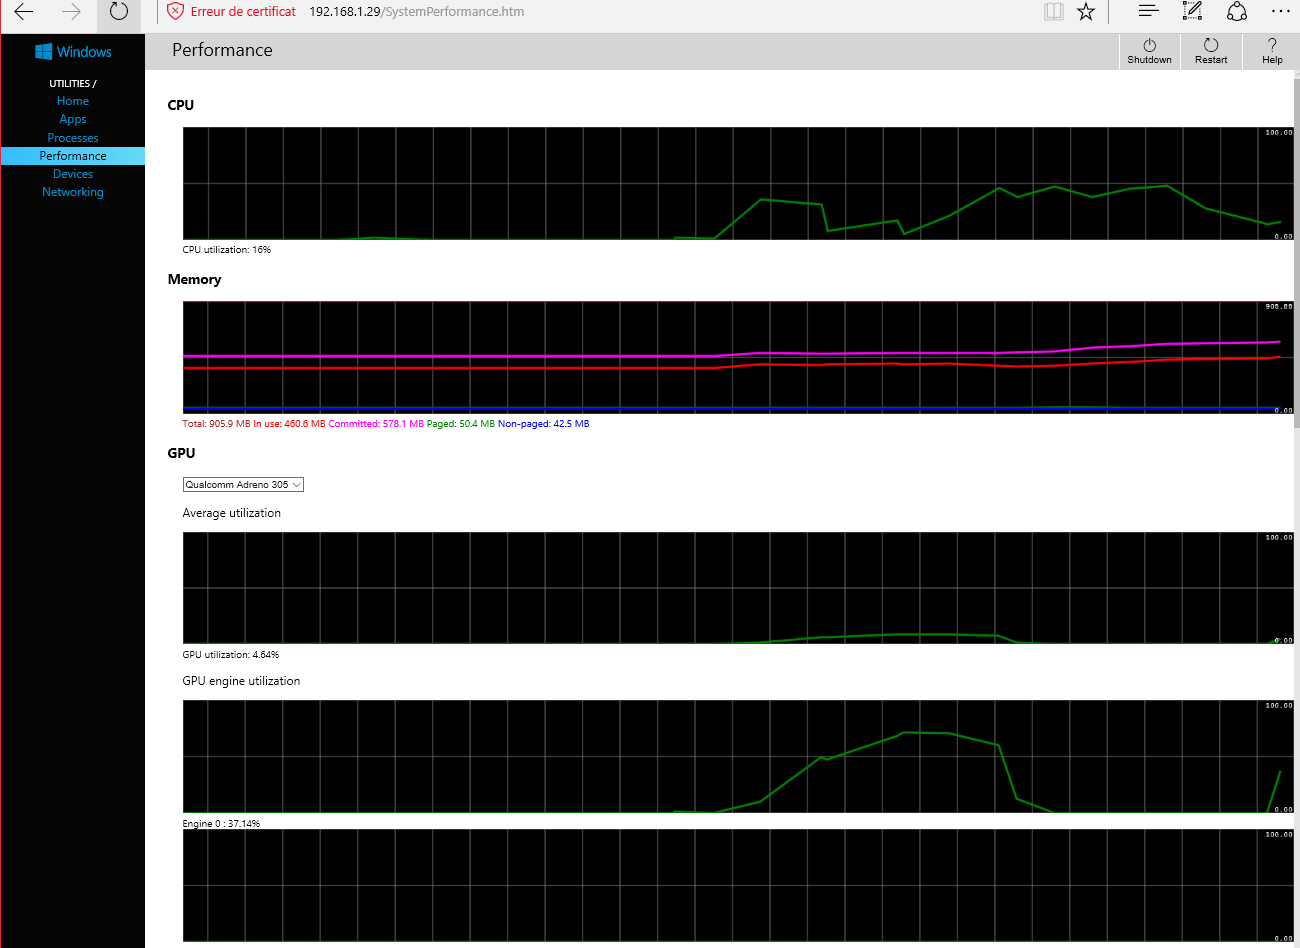Viewport: 1300px width, 948px height.
Task: Go back to the previous page
Action: pyautogui.click(x=24, y=12)
